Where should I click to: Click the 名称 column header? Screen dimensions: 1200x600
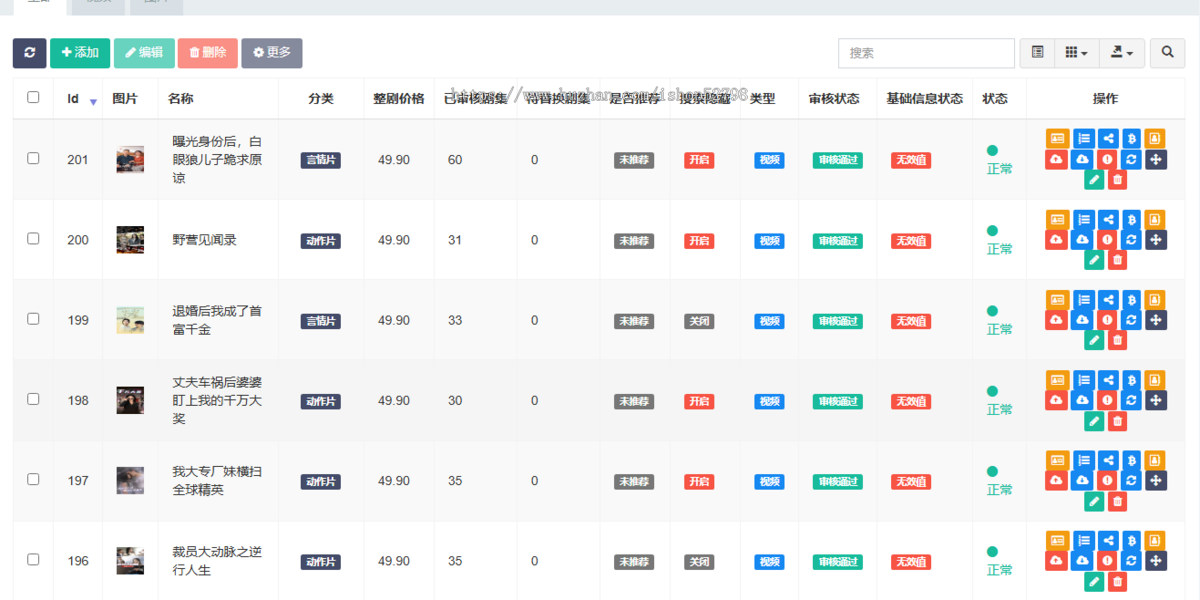coord(181,98)
